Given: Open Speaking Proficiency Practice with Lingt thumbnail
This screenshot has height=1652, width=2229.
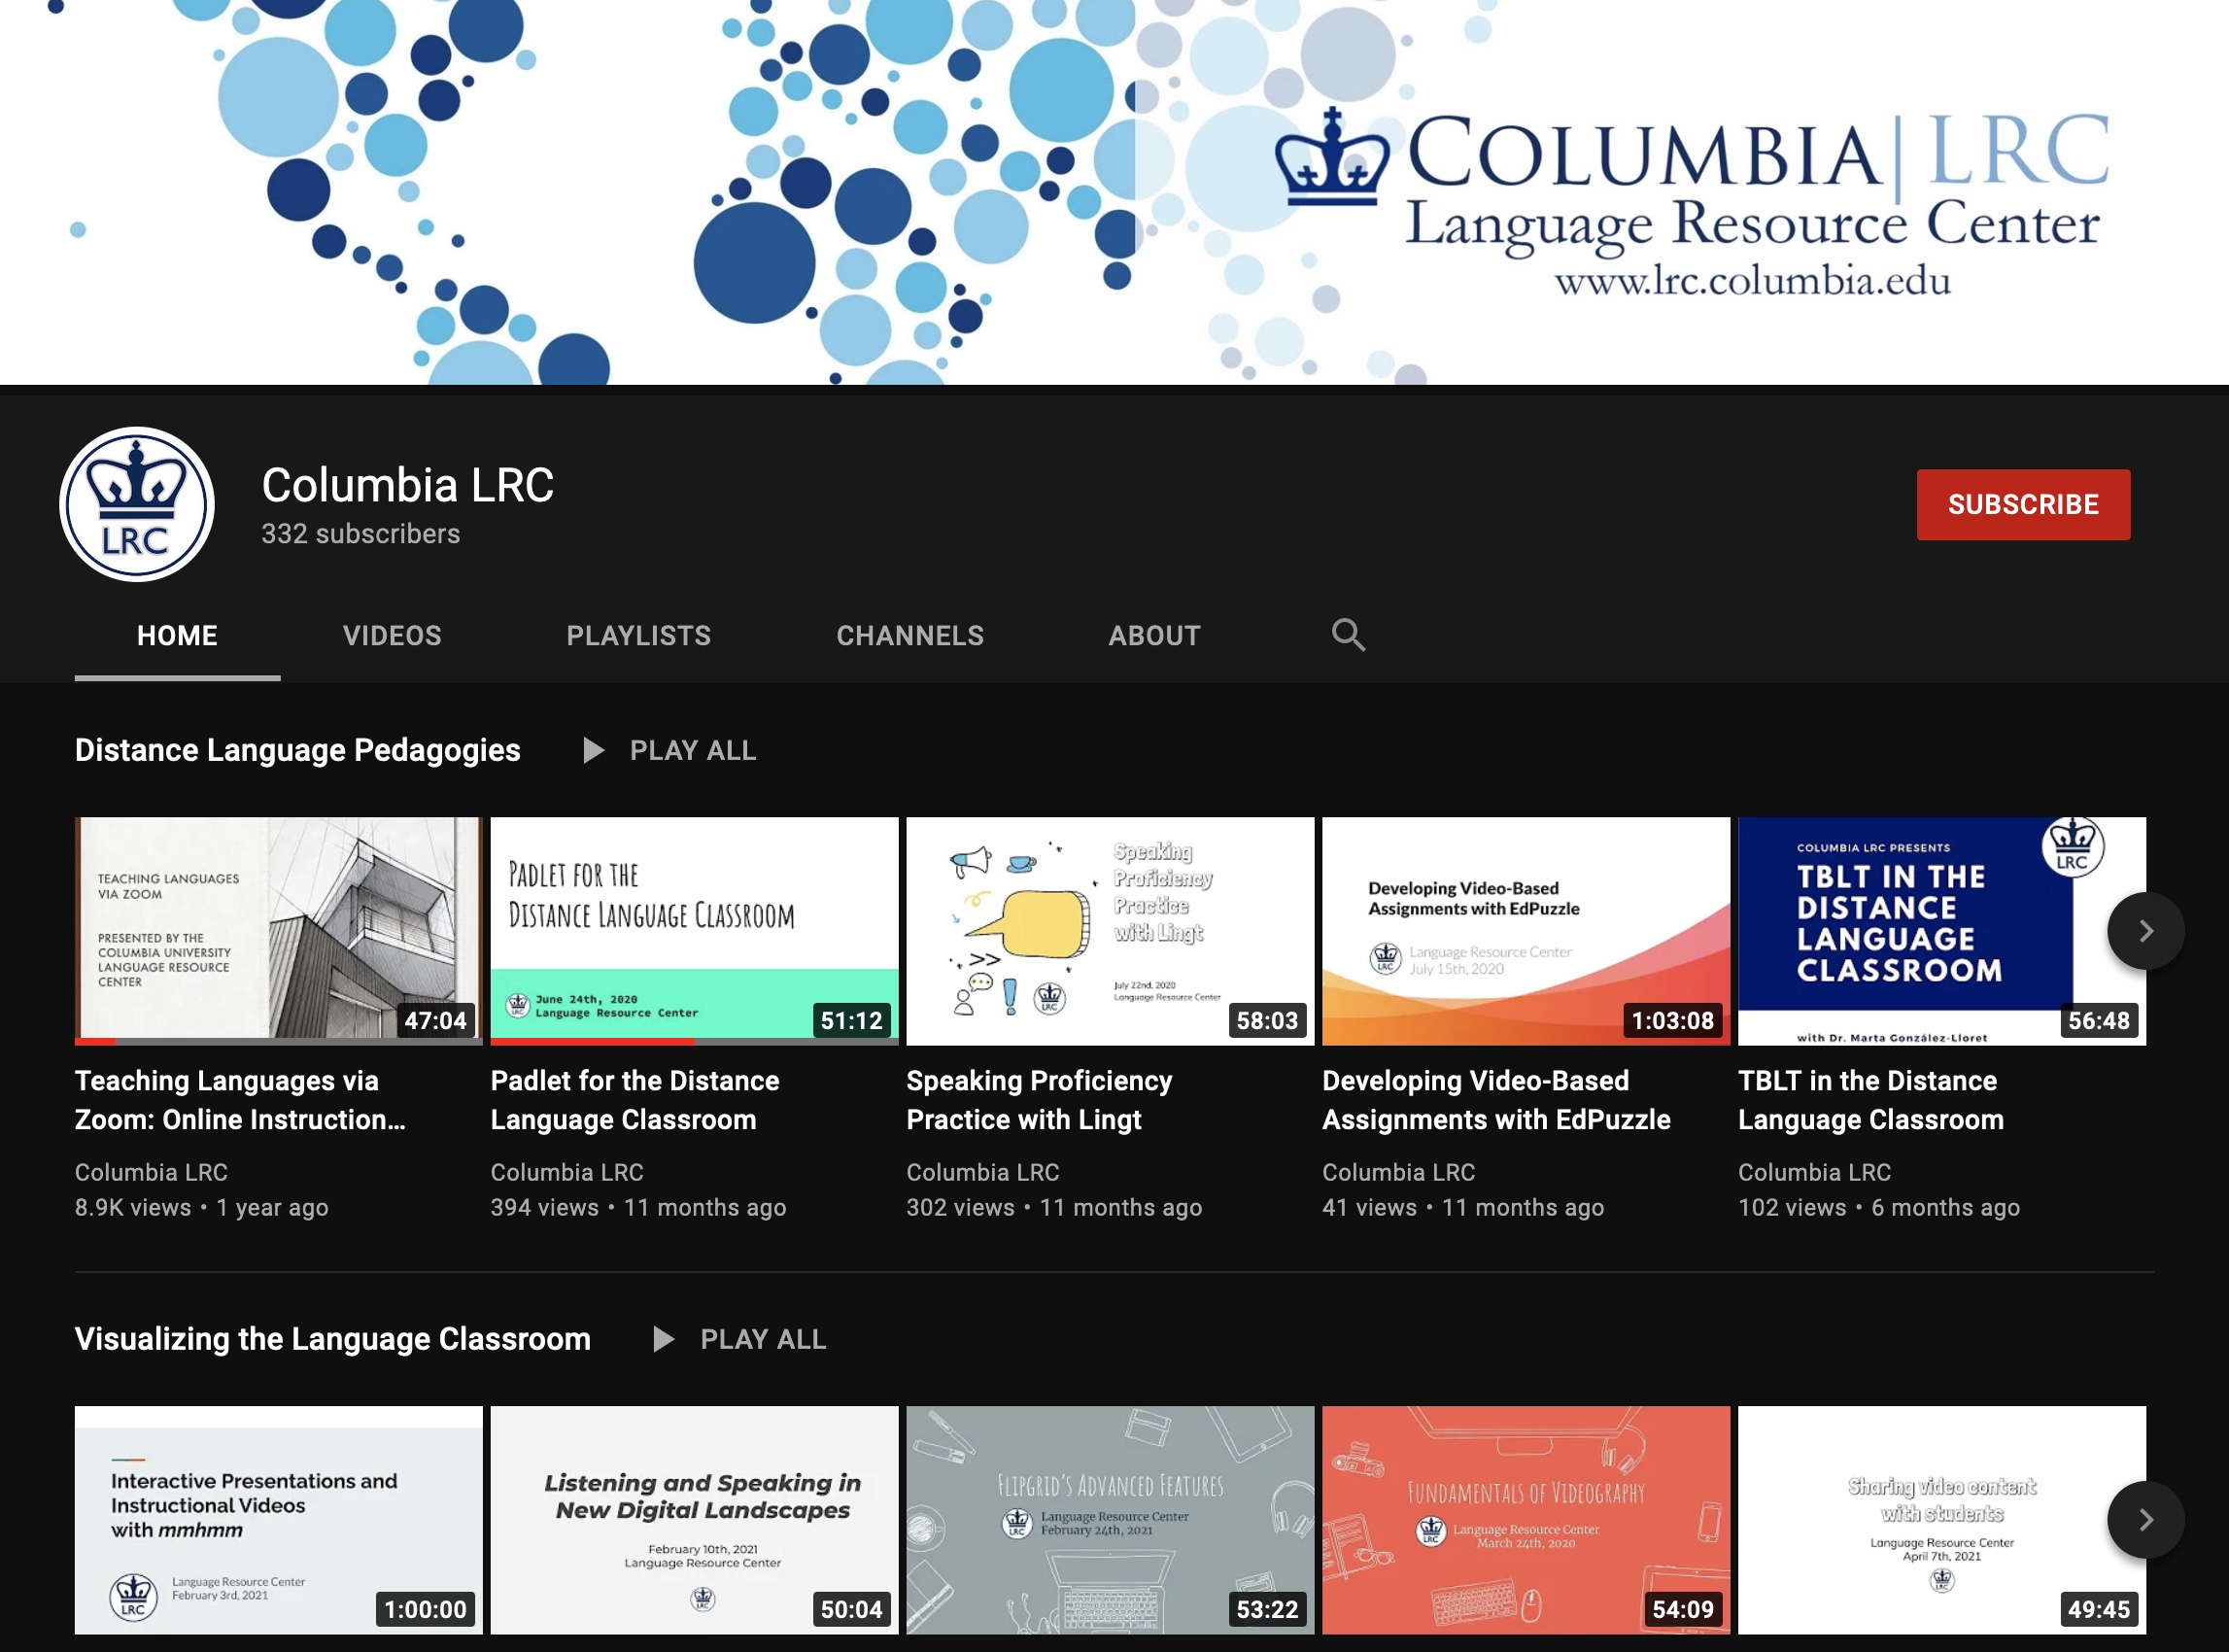Looking at the screenshot, I should (1110, 931).
